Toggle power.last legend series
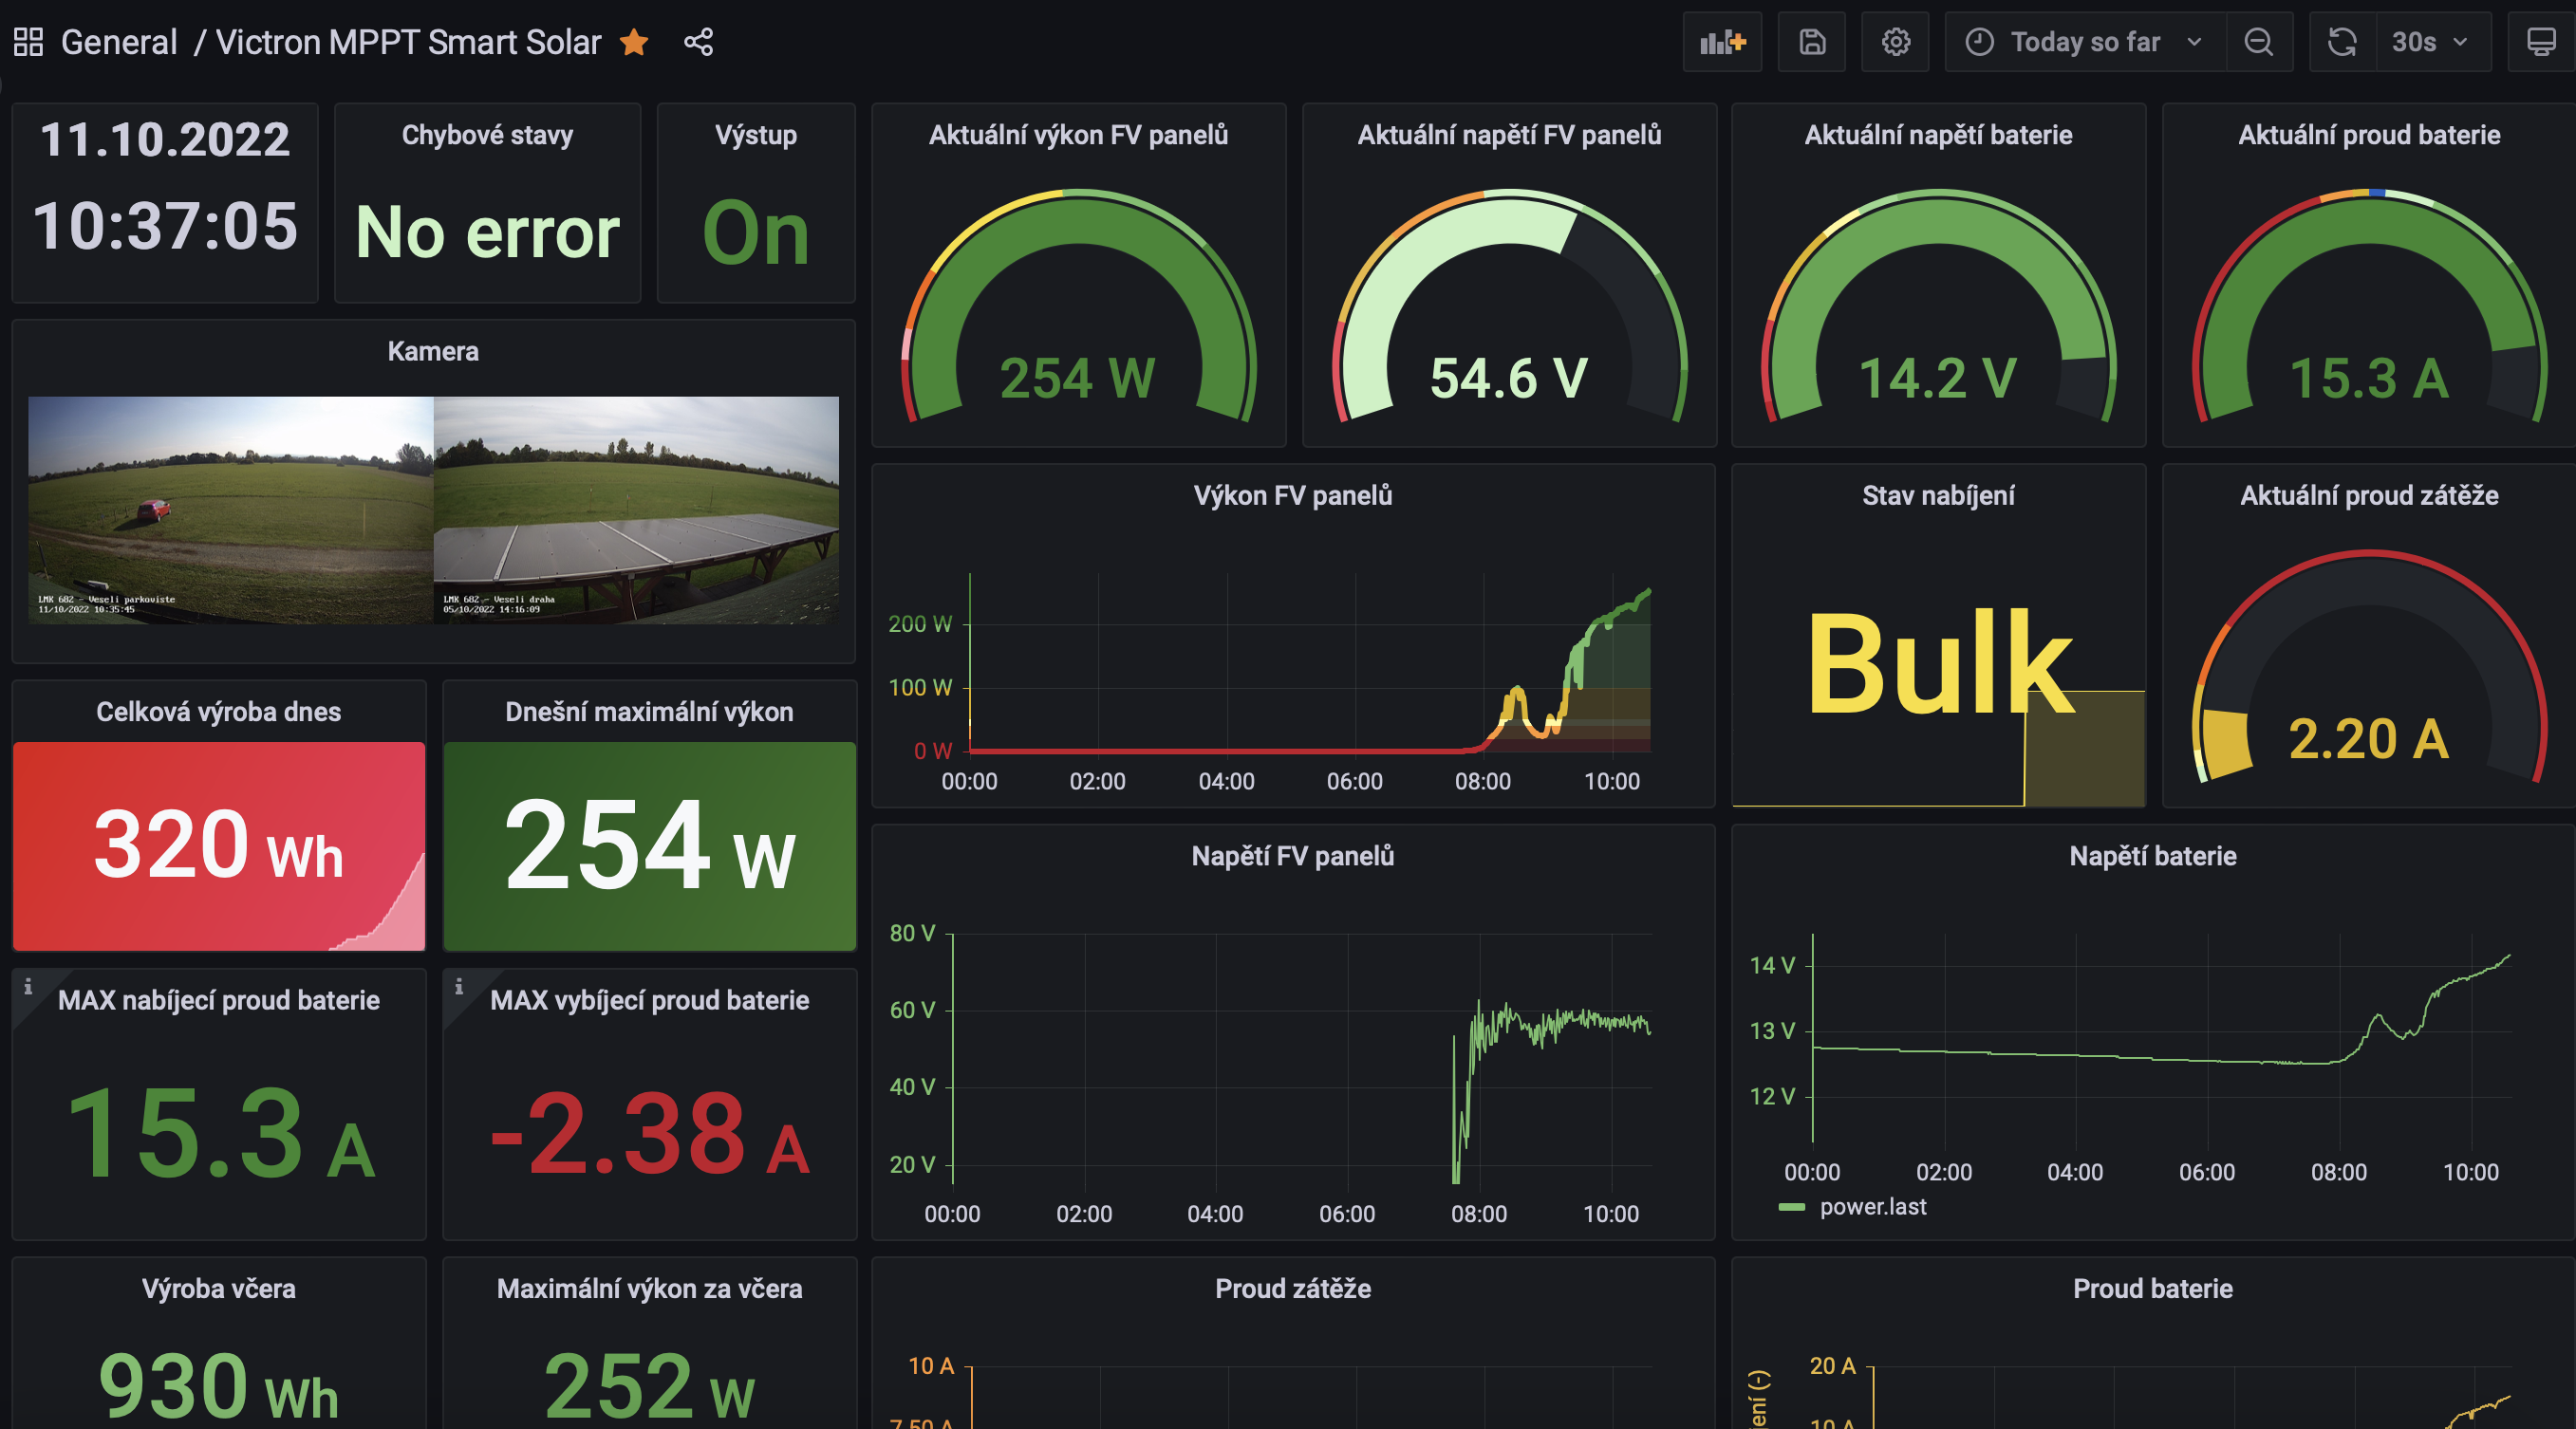The height and width of the screenshot is (1429, 2576). tap(1872, 1207)
